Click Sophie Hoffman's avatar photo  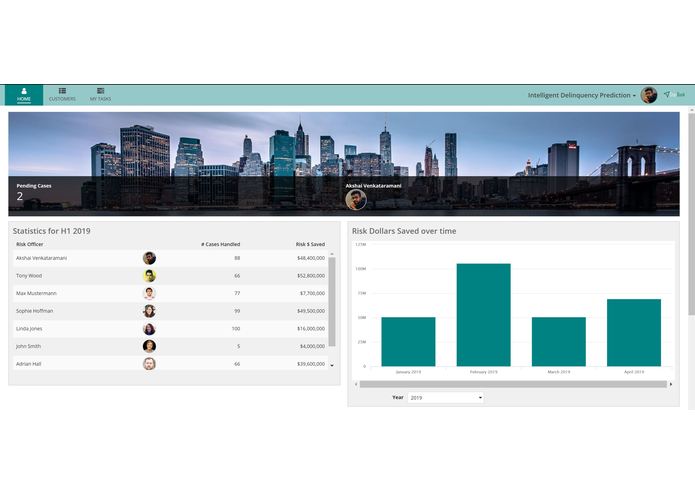click(149, 311)
